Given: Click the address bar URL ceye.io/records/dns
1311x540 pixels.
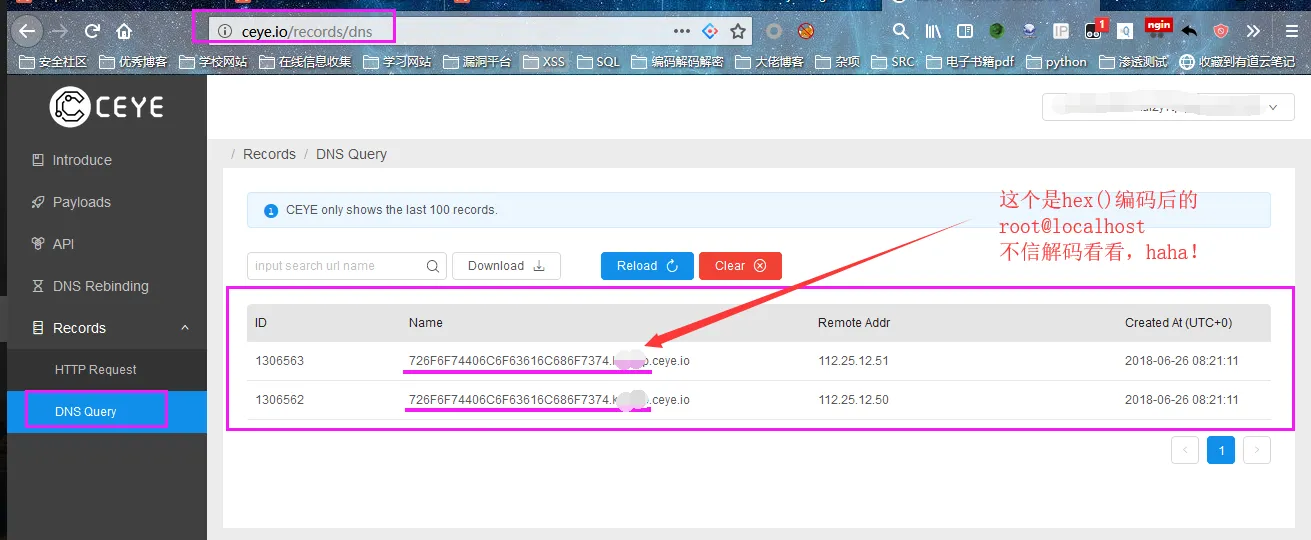Looking at the screenshot, I should point(307,31).
